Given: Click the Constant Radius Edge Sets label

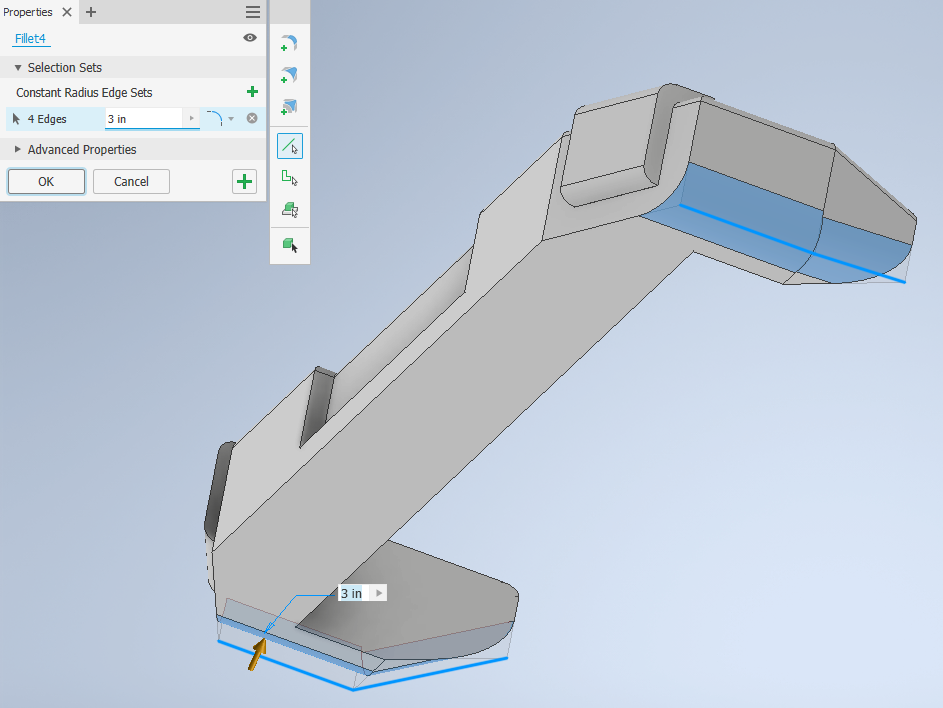Looking at the screenshot, I should pos(84,93).
